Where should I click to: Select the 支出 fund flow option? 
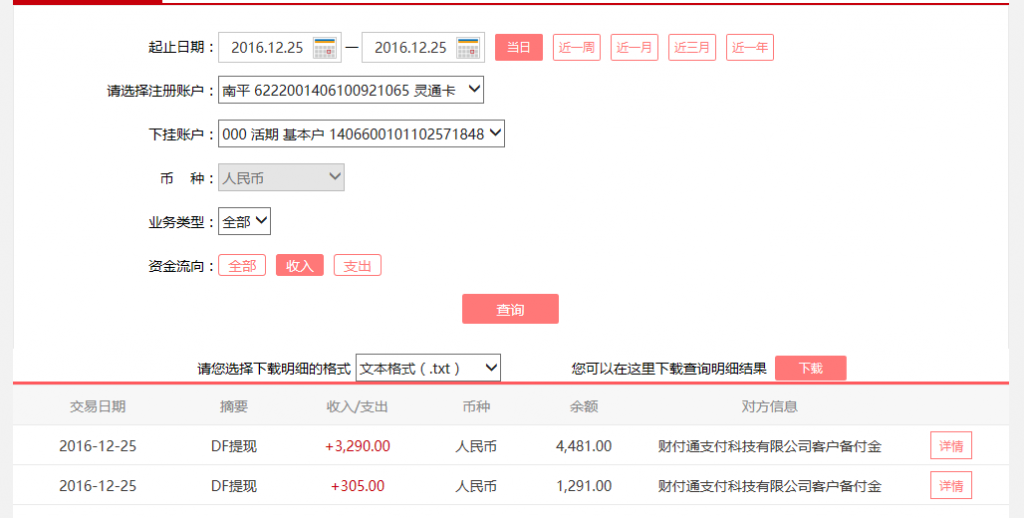tap(357, 266)
